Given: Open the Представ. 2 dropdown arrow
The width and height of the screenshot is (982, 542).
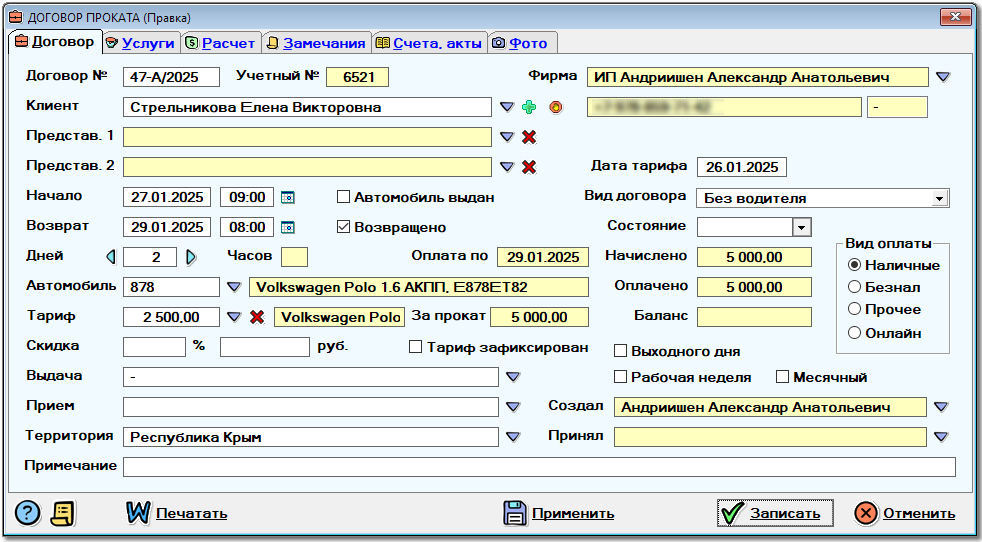Looking at the screenshot, I should tap(507, 167).
